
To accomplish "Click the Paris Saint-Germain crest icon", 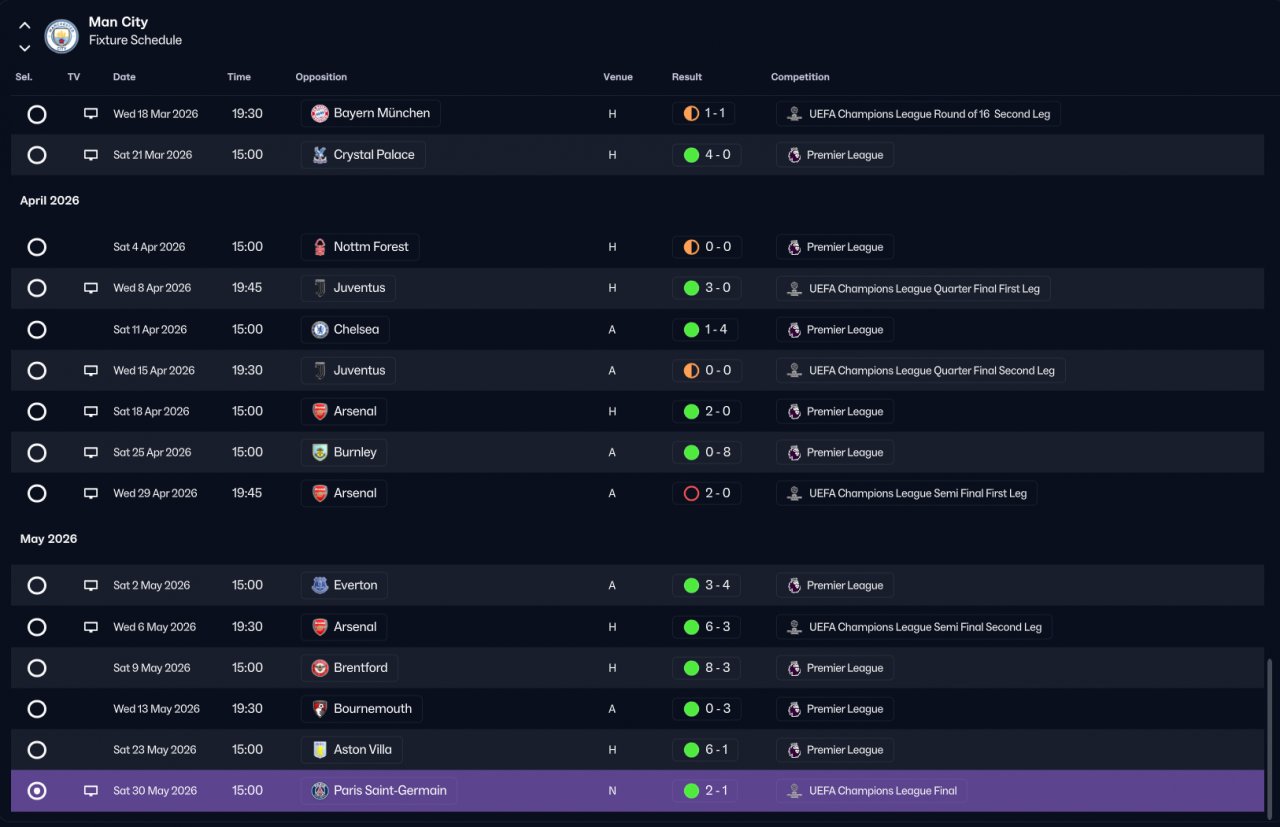I will [320, 791].
